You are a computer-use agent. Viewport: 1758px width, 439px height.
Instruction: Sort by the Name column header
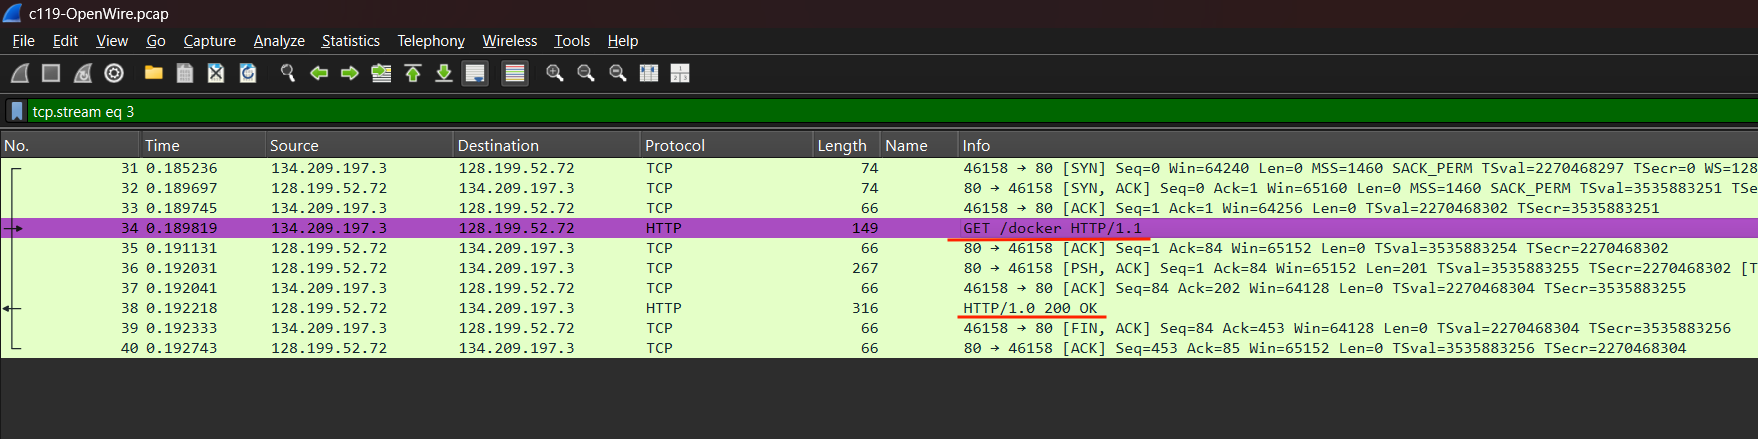click(x=918, y=145)
